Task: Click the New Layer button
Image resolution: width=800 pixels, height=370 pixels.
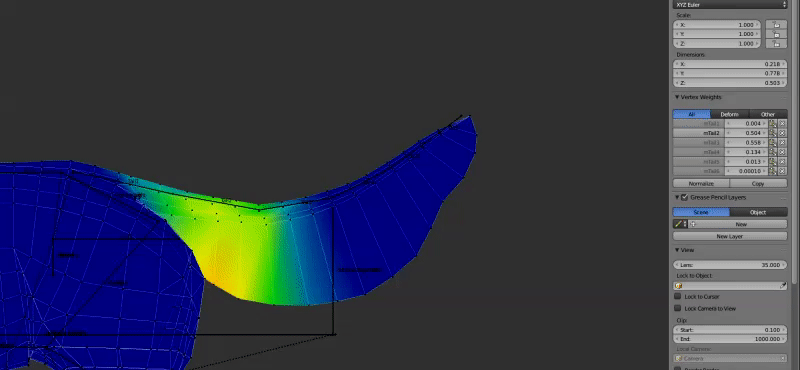Action: (x=730, y=236)
